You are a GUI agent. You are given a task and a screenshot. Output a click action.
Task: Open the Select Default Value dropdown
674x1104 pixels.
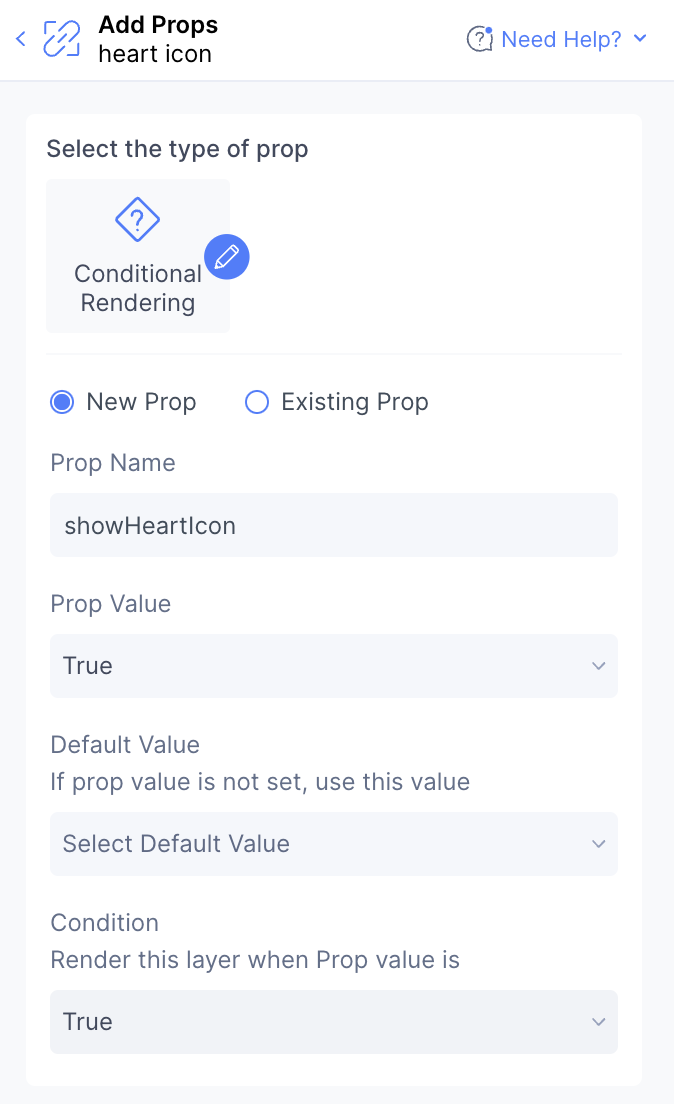(334, 844)
